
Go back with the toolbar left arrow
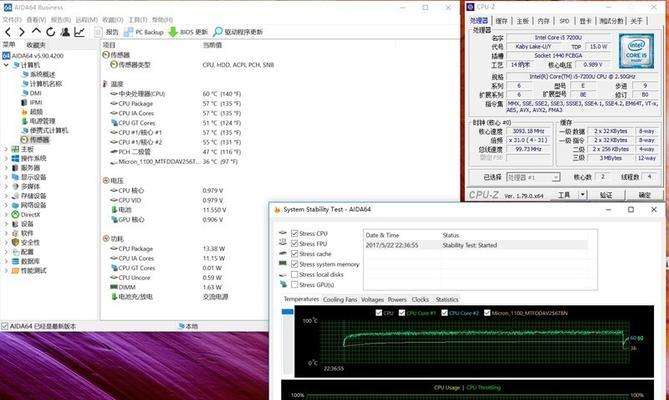pyautogui.click(x=8, y=32)
